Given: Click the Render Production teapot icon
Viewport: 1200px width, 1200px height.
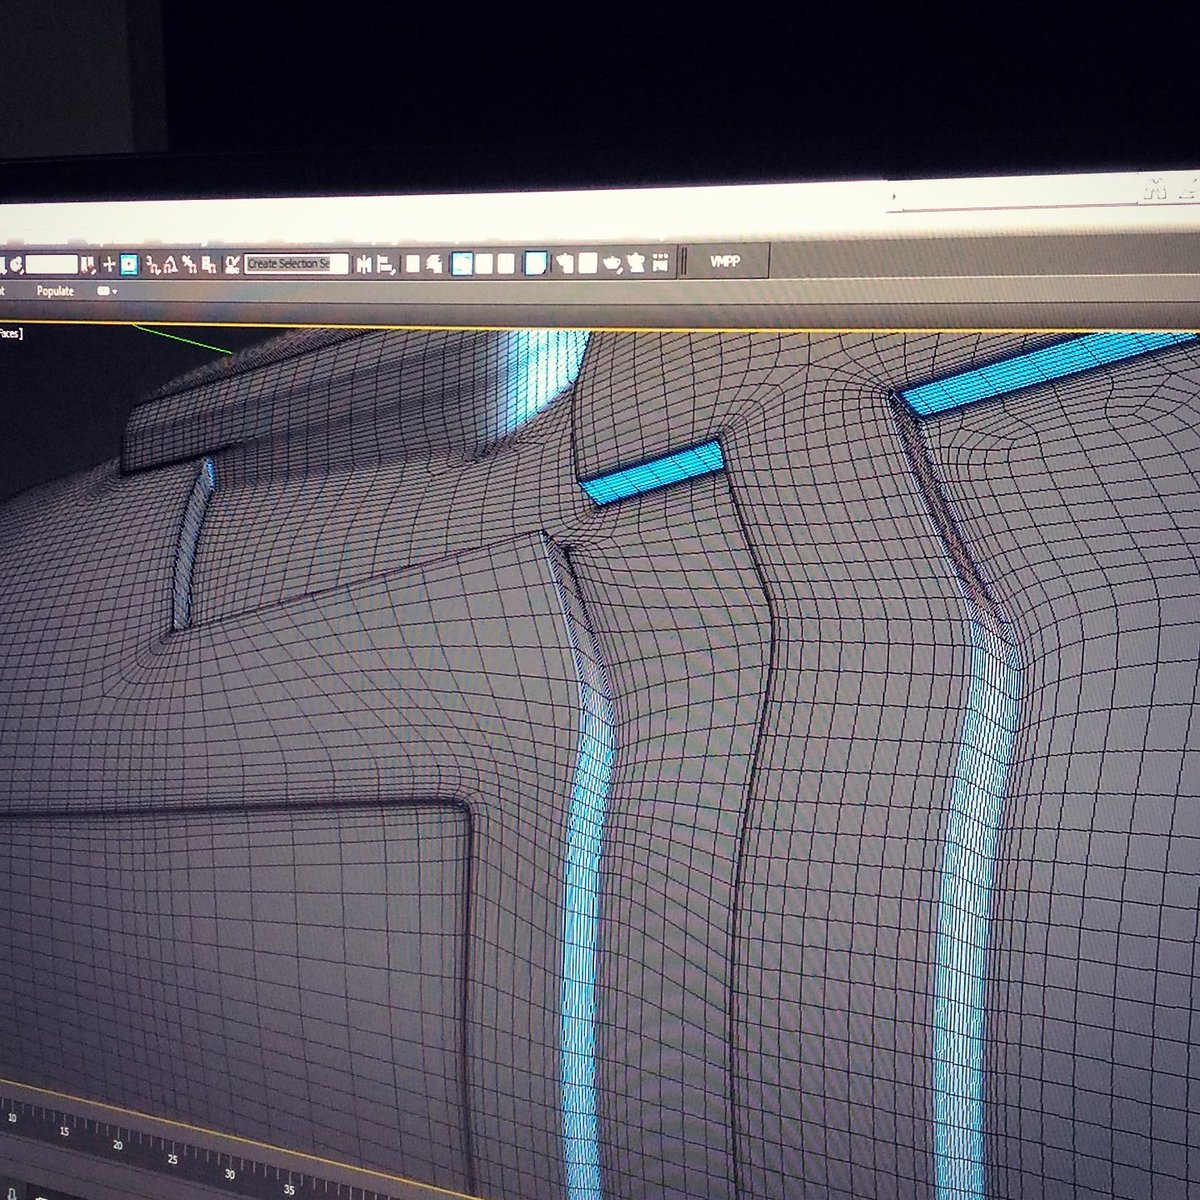Looking at the screenshot, I should 612,264.
